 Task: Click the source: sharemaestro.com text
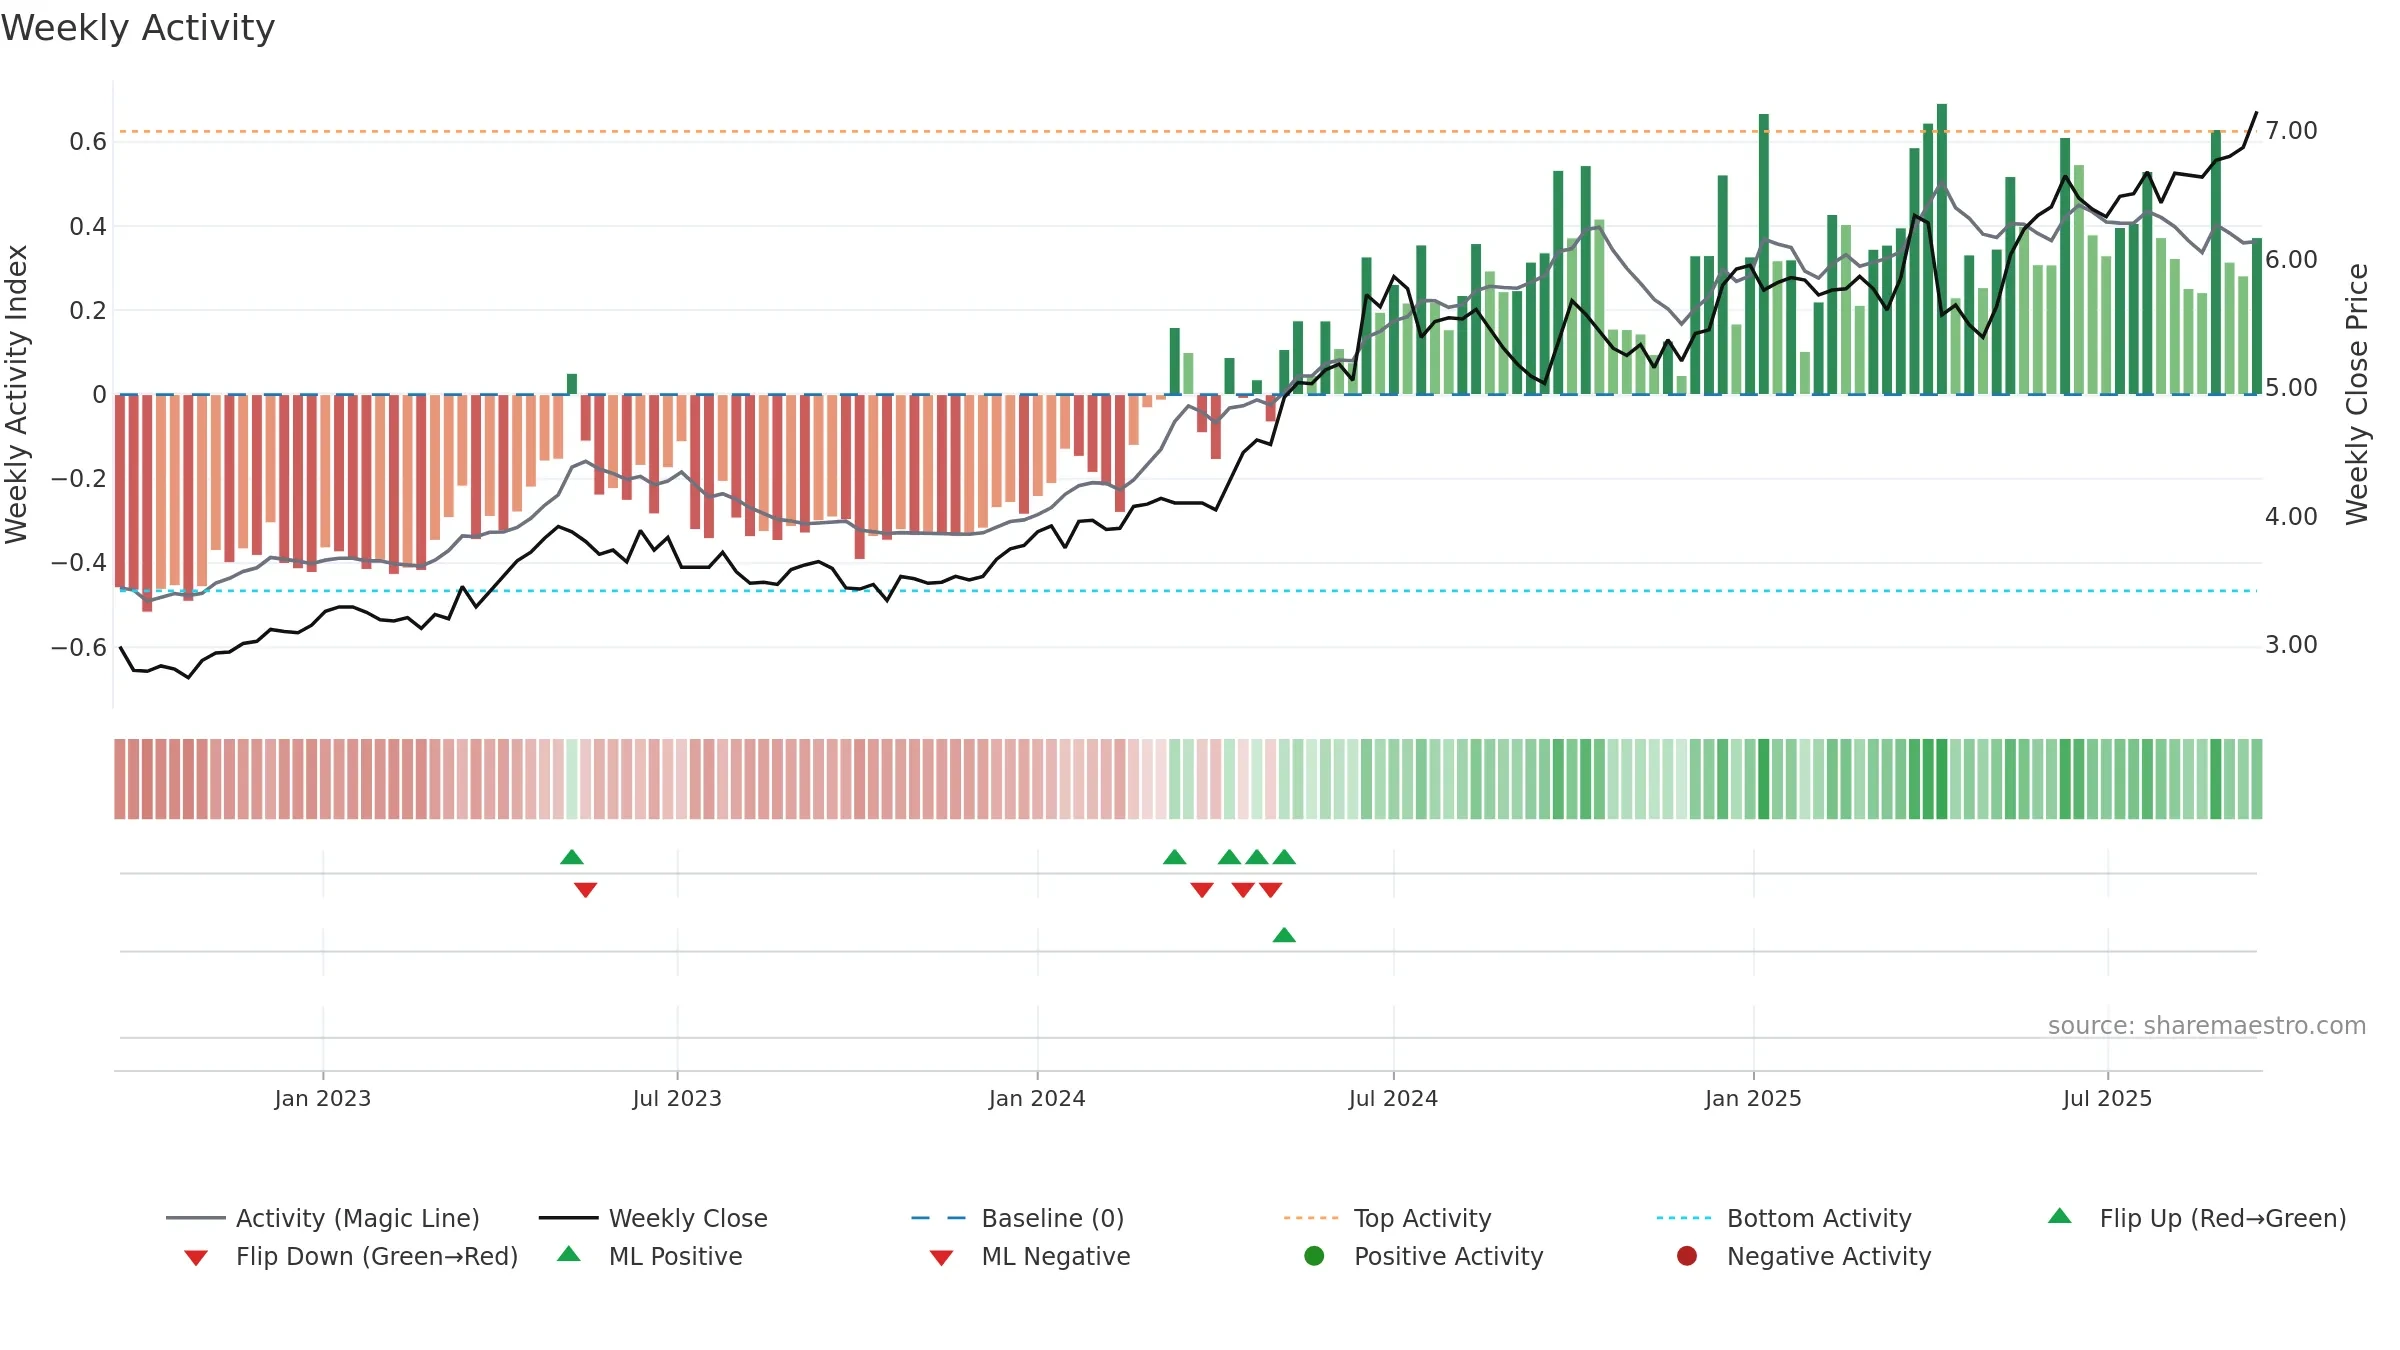tap(2207, 1026)
